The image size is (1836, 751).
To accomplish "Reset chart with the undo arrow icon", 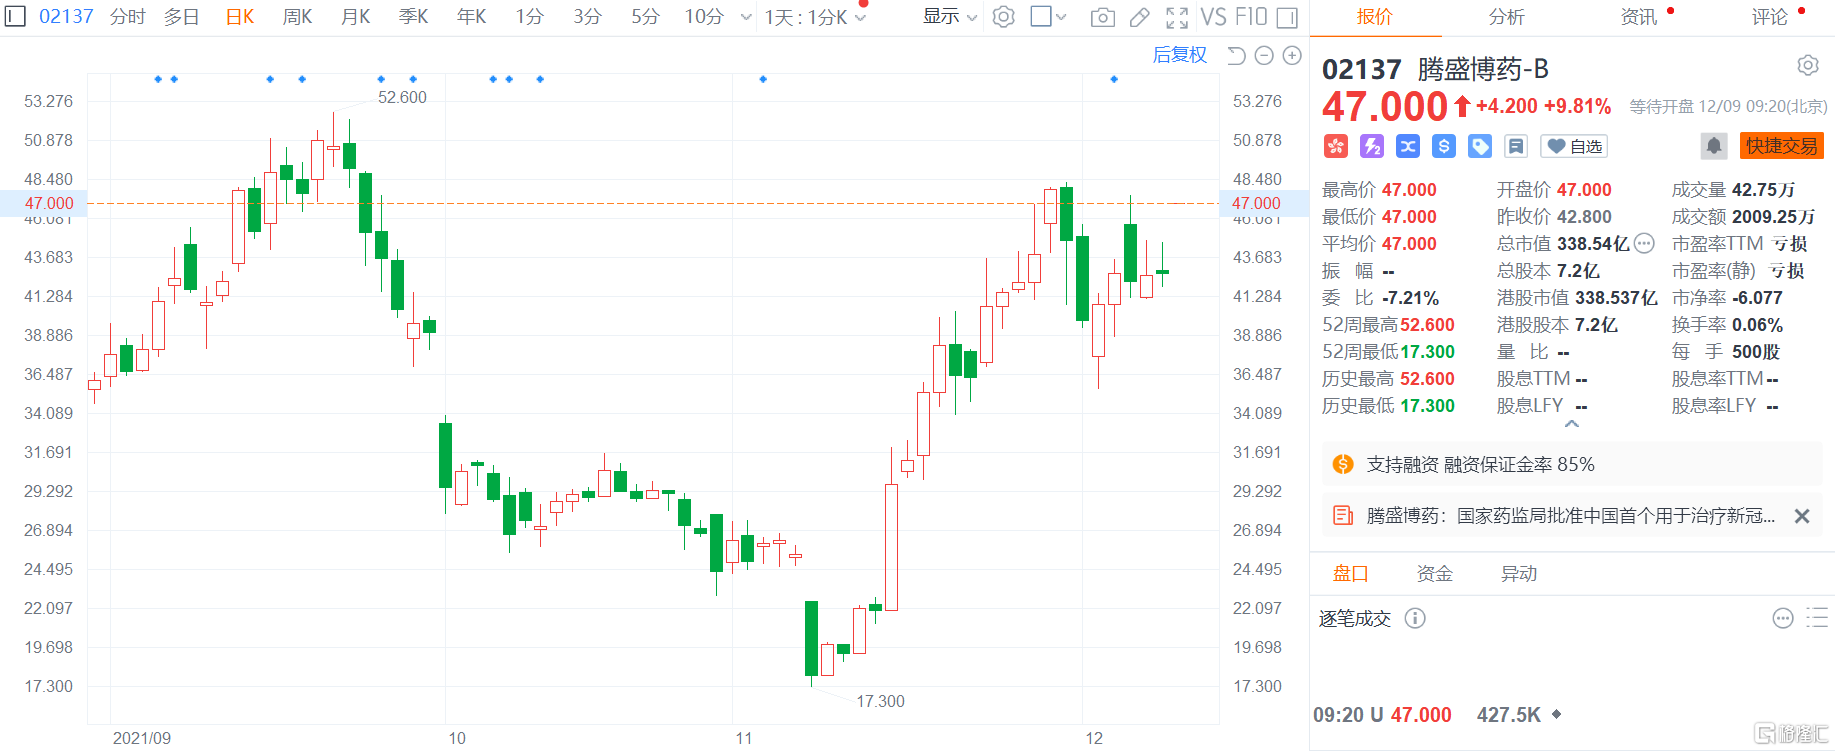I will pos(1236,55).
